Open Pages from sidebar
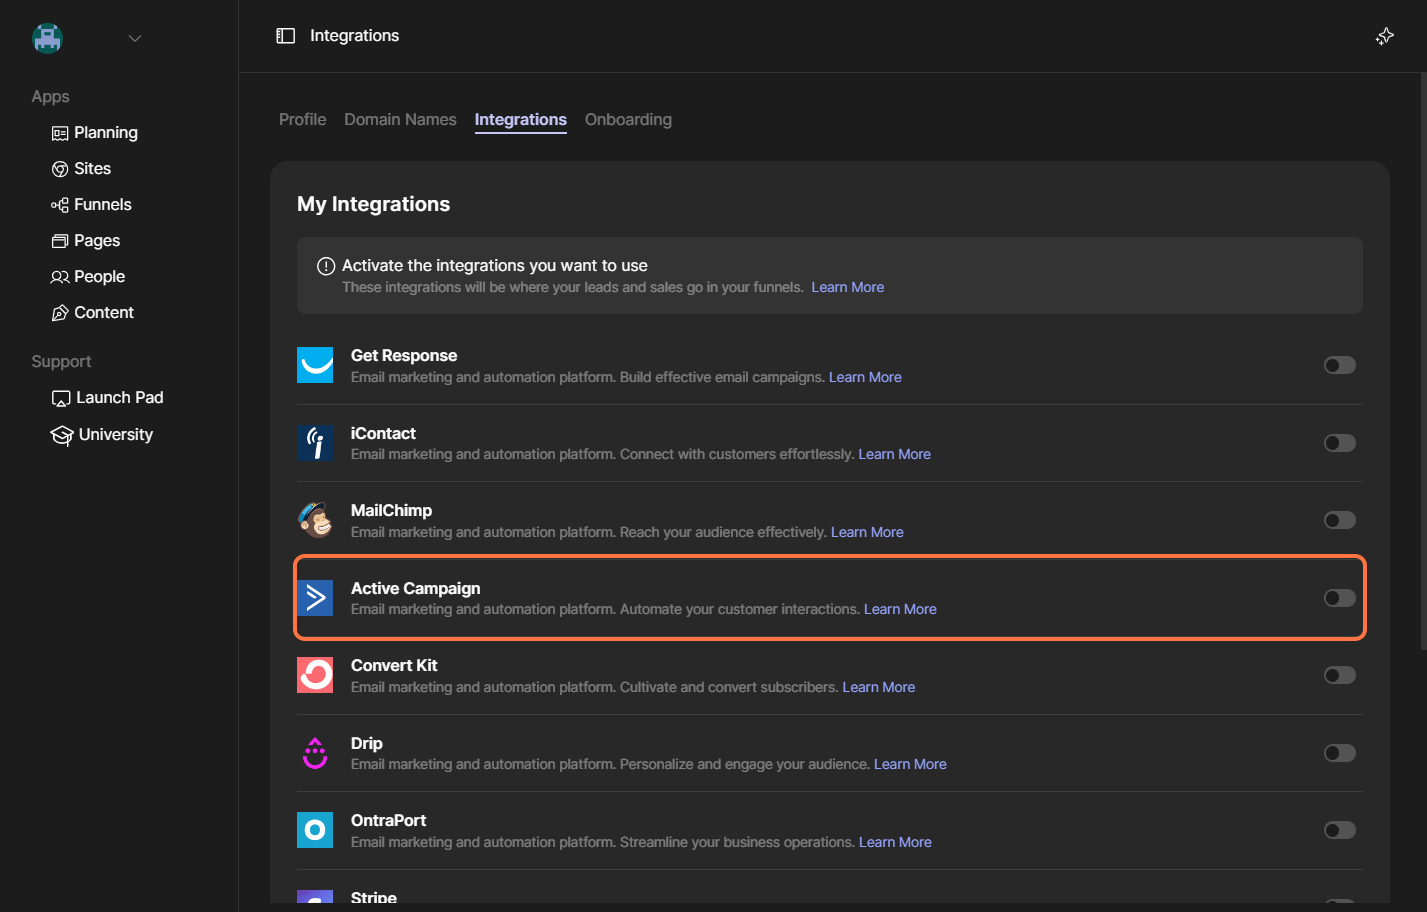 pos(97,241)
